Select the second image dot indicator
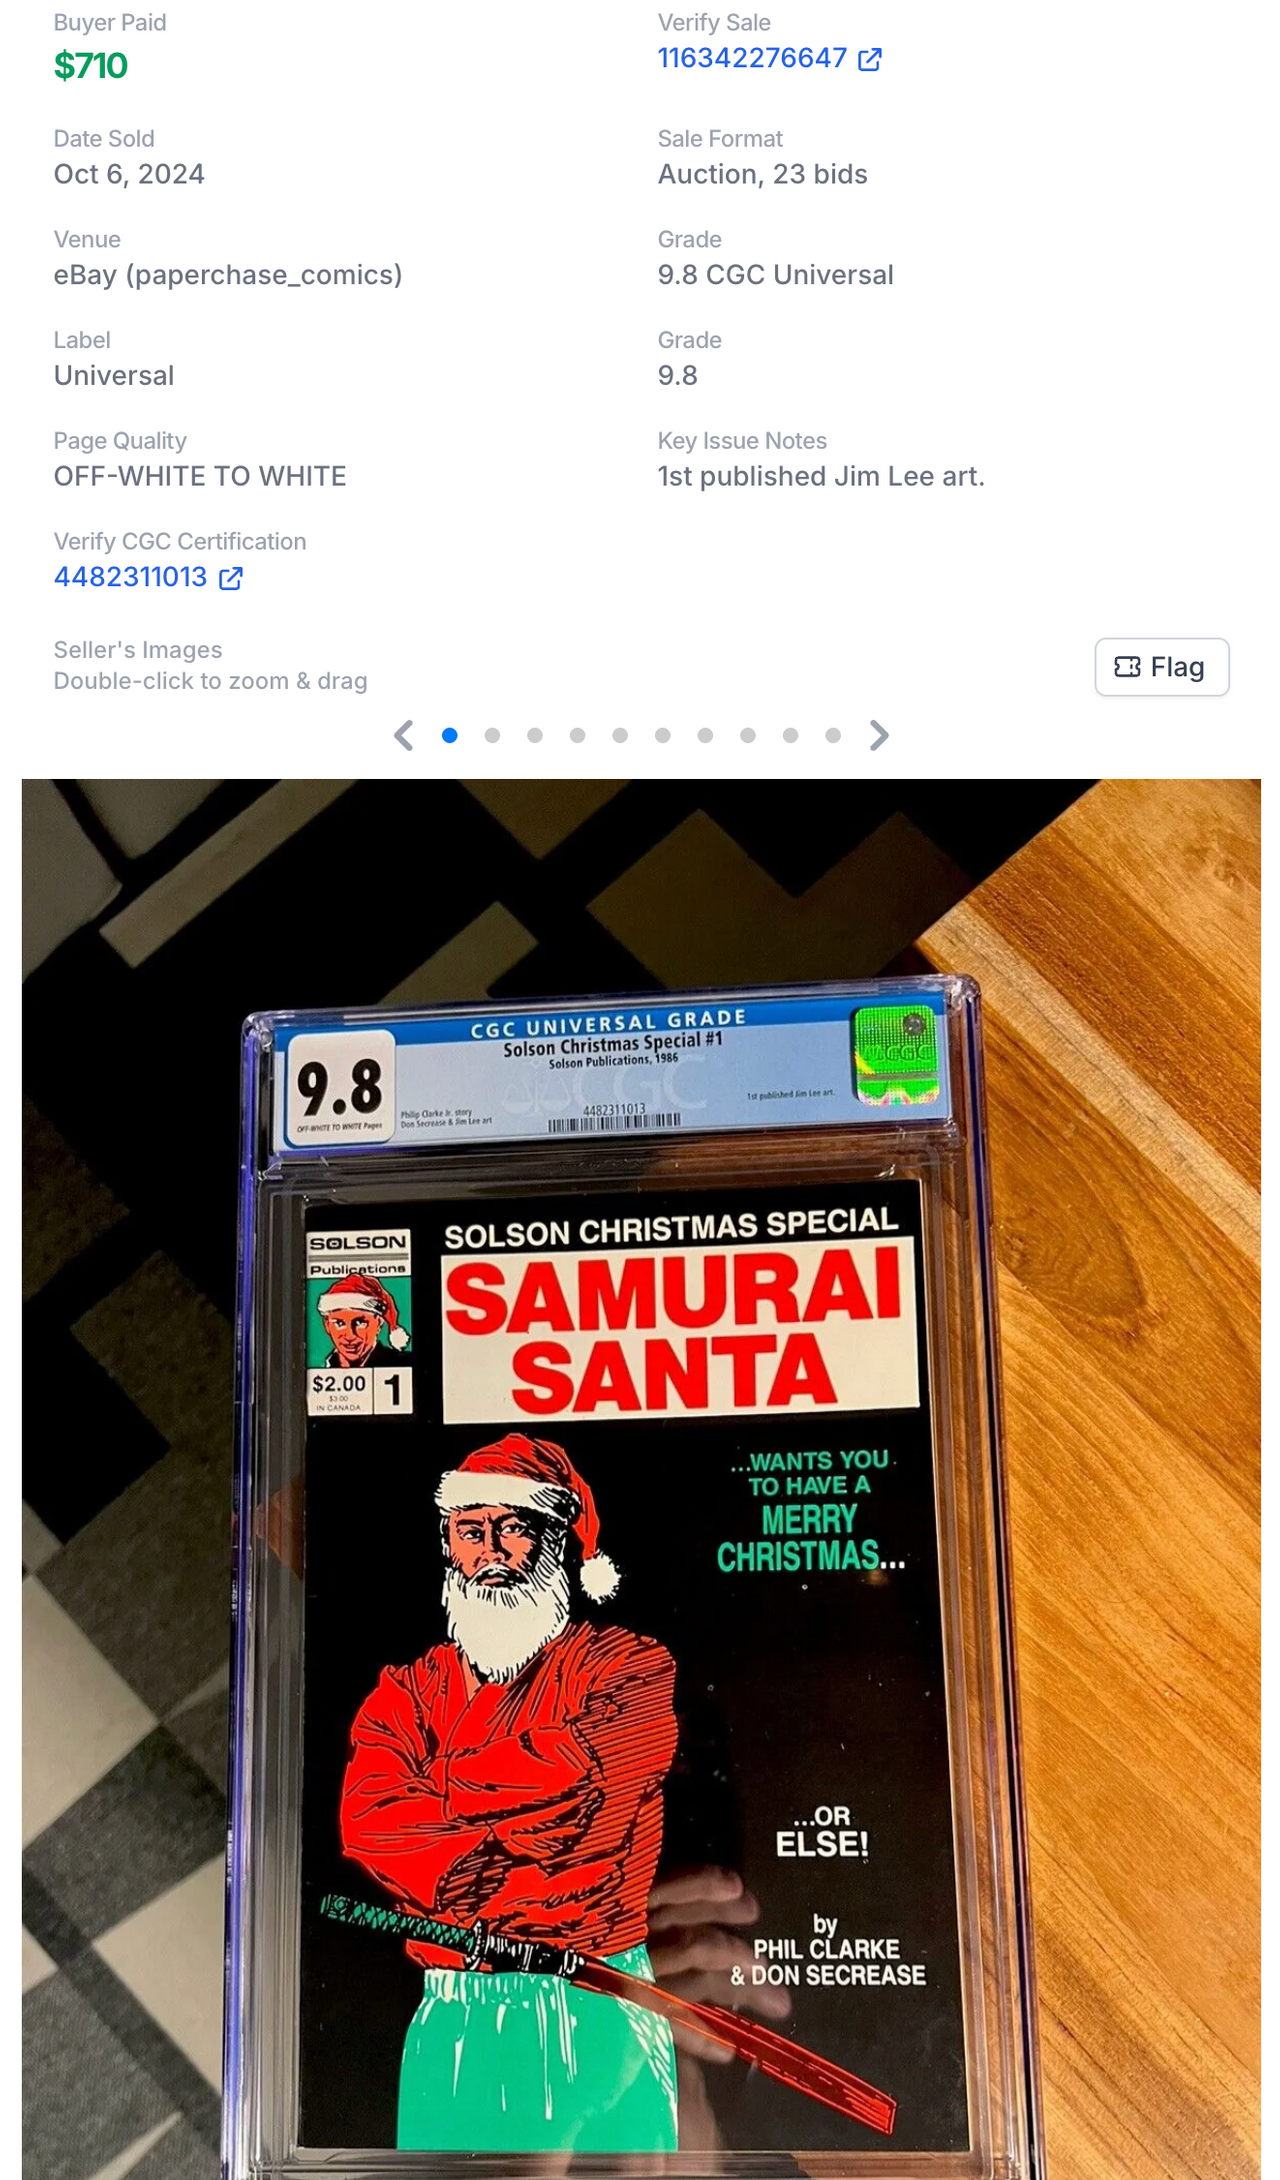1280x2180 pixels. pos(492,735)
